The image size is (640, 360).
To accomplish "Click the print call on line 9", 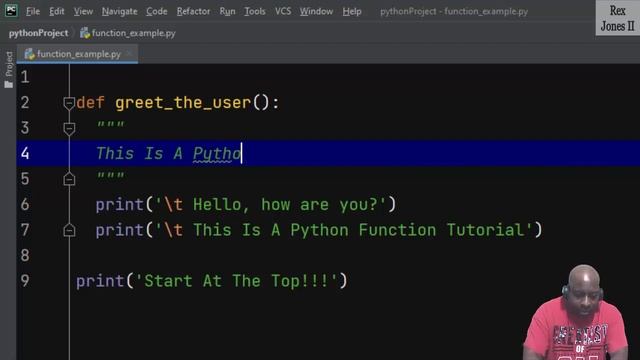I will [100, 281].
